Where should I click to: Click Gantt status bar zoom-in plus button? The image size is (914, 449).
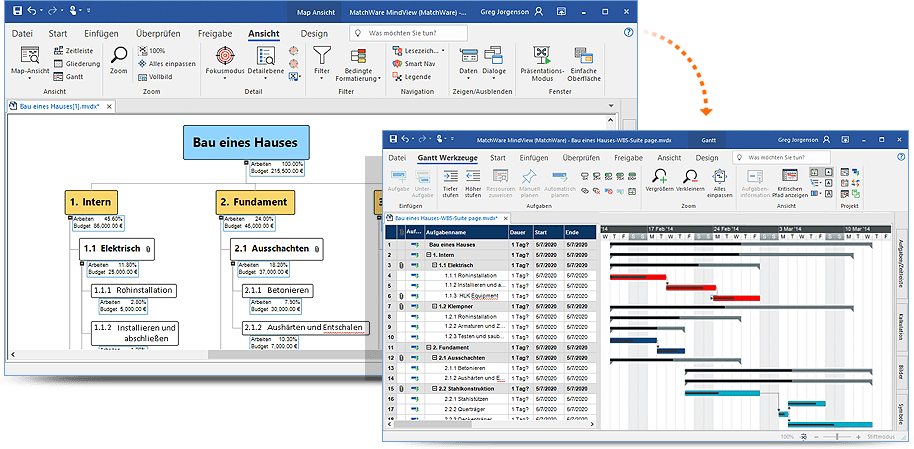pos(858,436)
